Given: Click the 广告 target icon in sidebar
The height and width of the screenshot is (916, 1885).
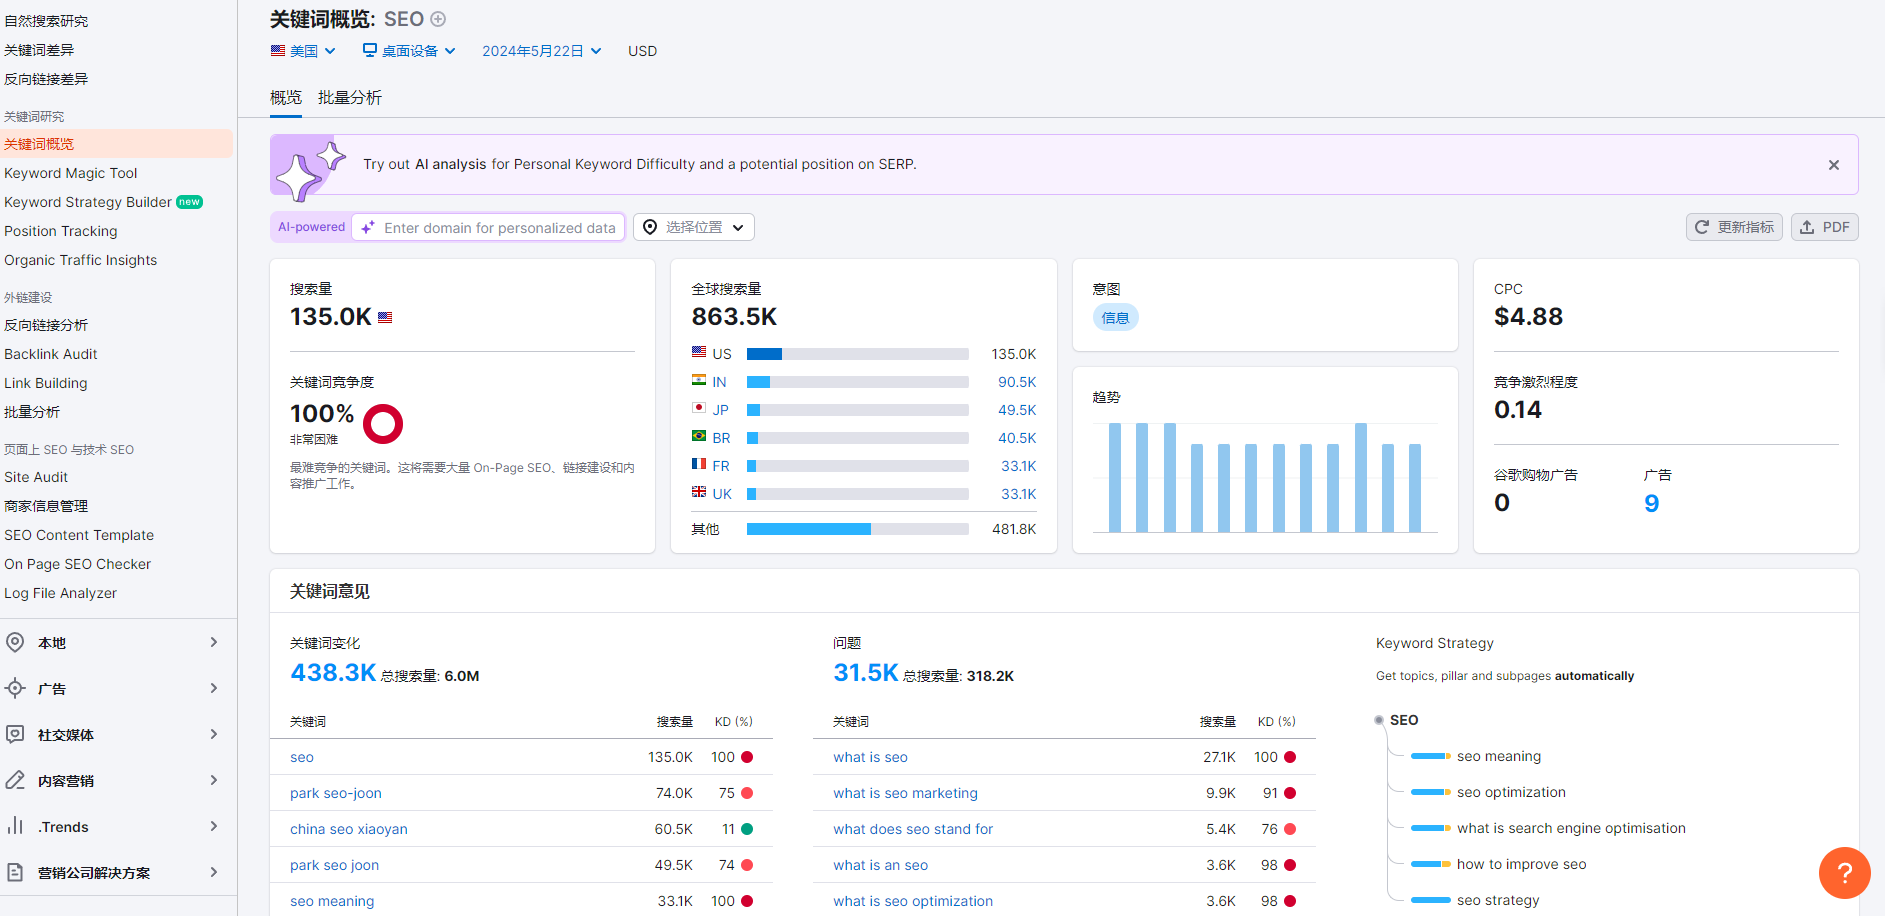Looking at the screenshot, I should coord(15,688).
